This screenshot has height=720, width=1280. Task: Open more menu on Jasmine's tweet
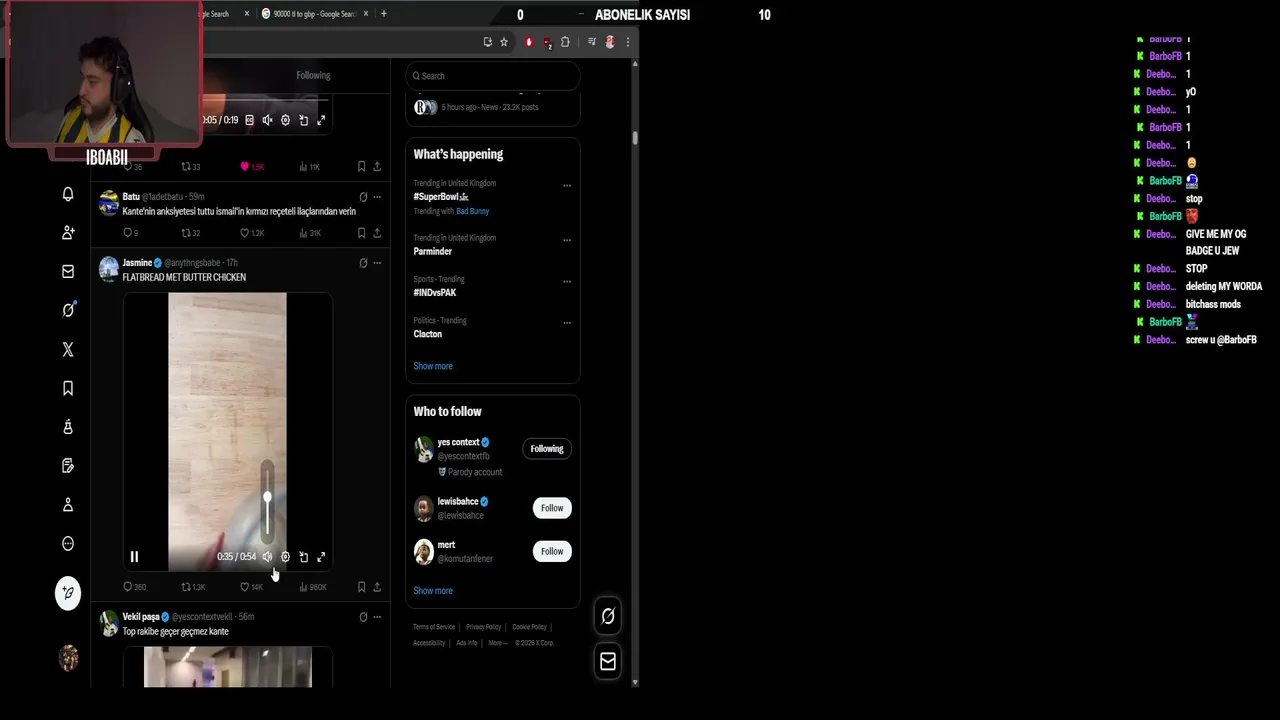coord(377,263)
